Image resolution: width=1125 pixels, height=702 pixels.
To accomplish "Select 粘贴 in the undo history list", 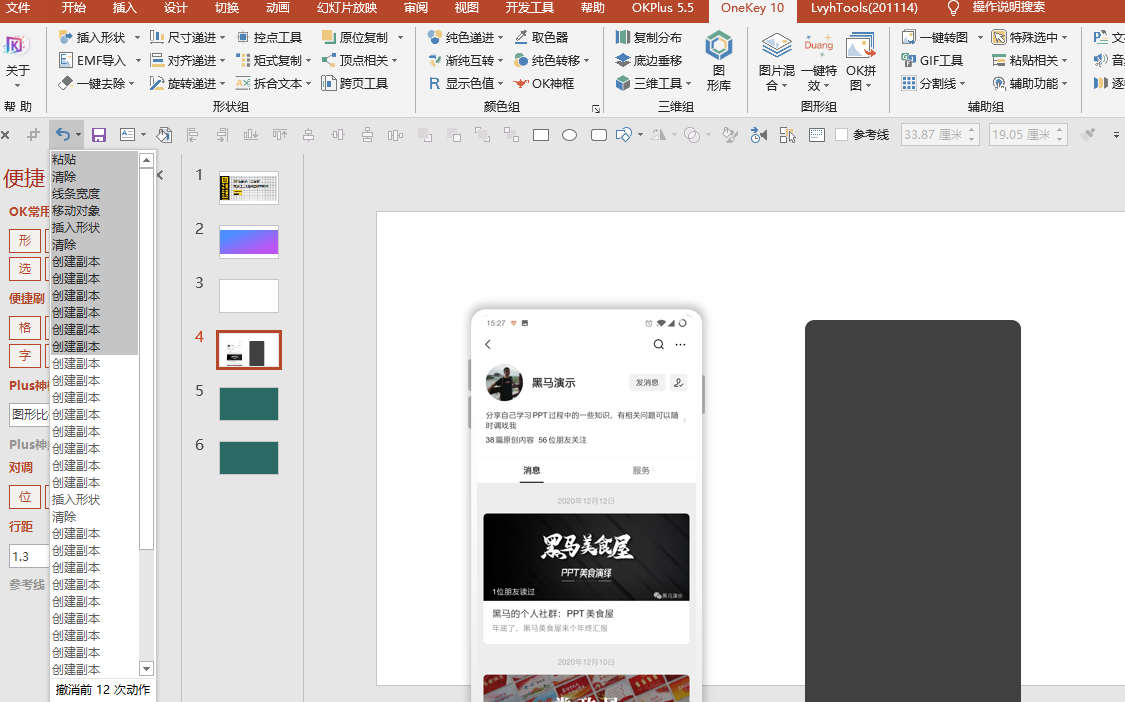I will (x=94, y=159).
